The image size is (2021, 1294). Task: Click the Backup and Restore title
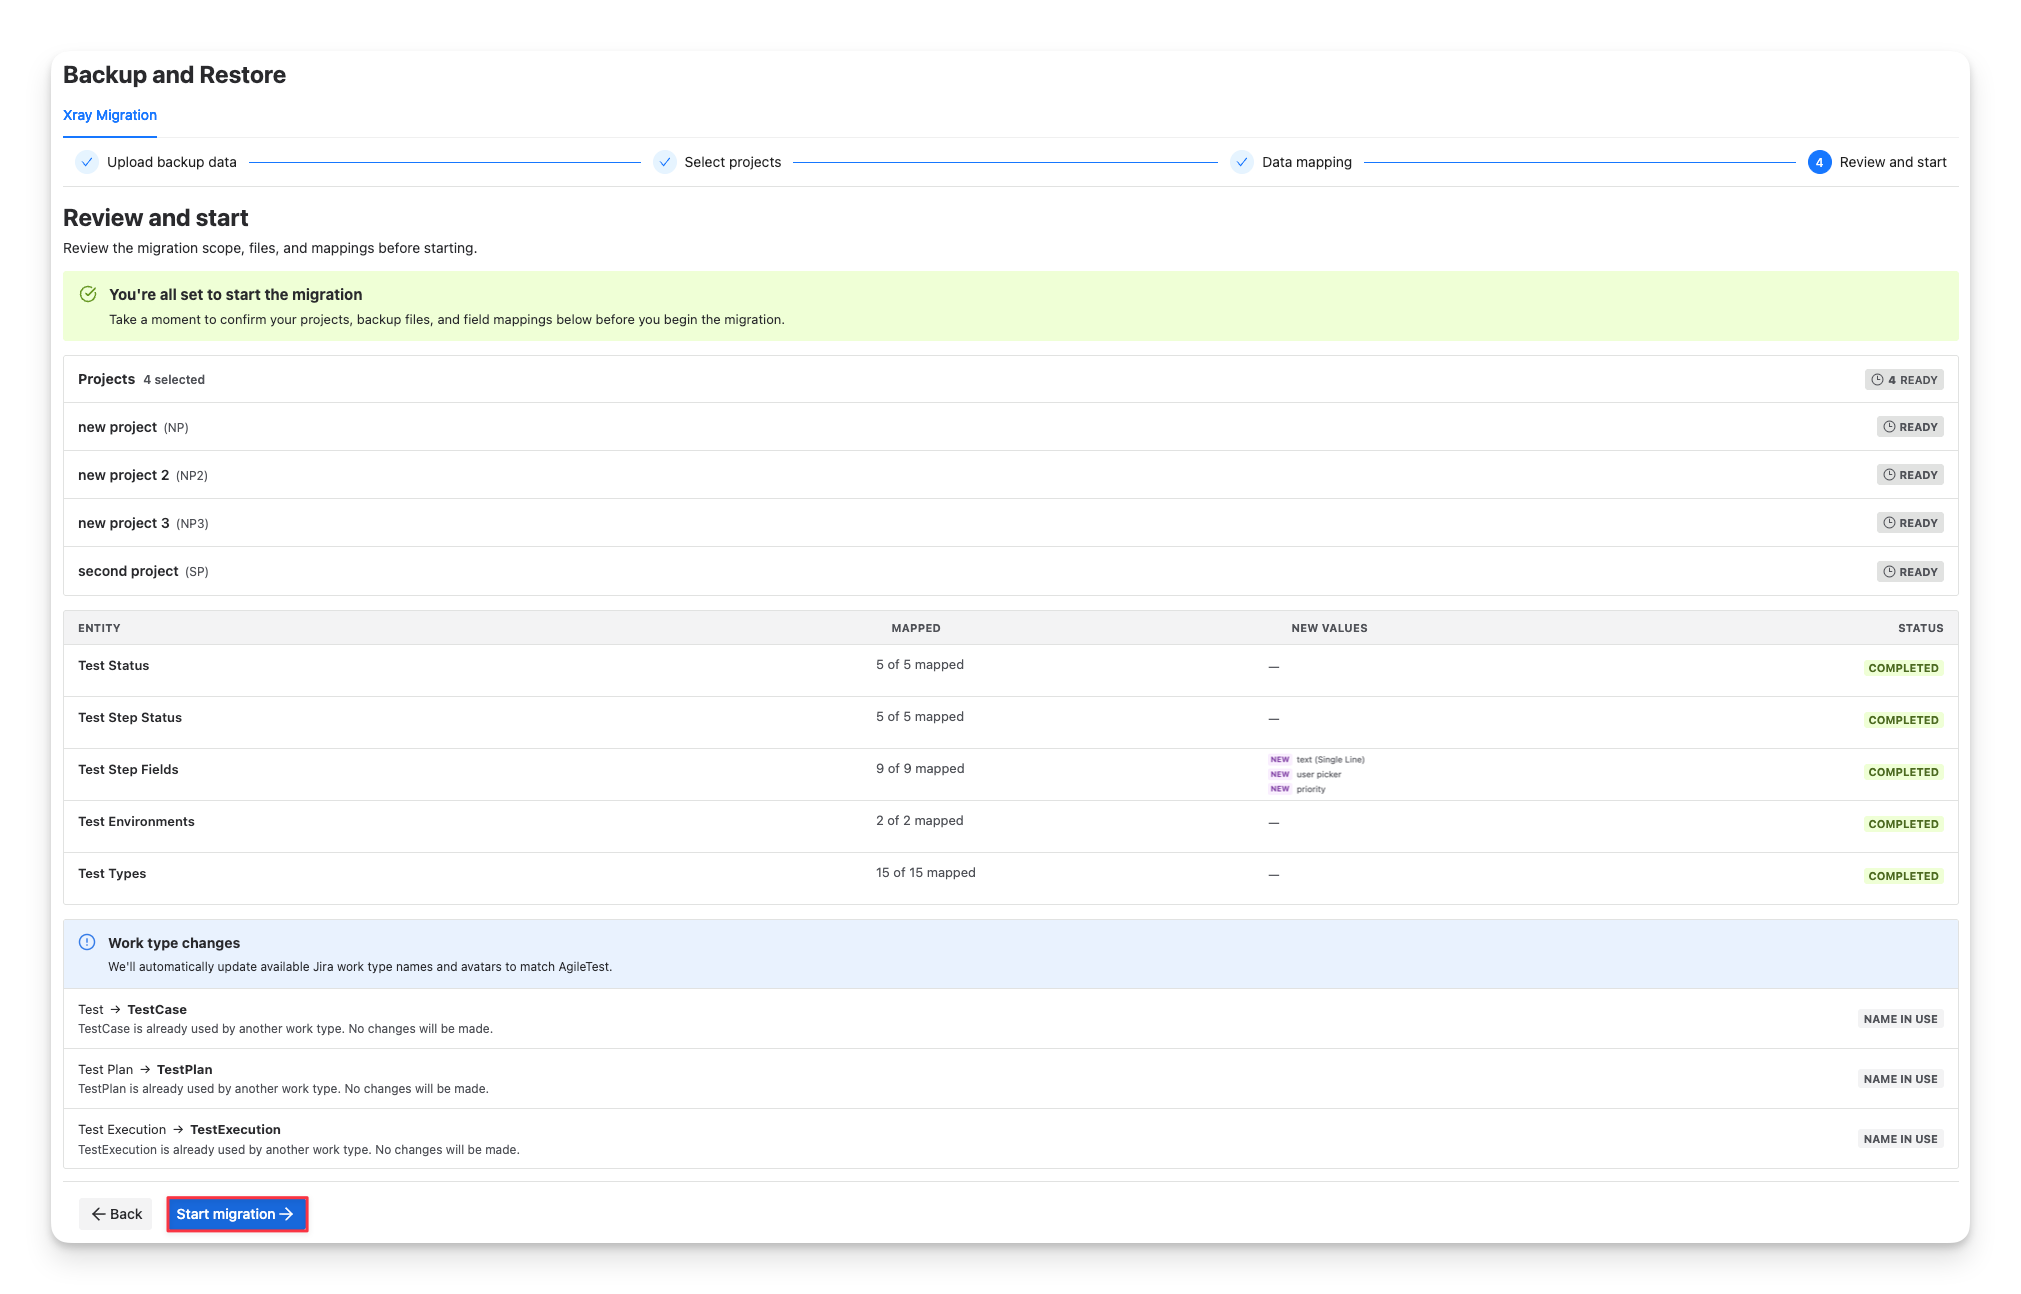tap(174, 75)
